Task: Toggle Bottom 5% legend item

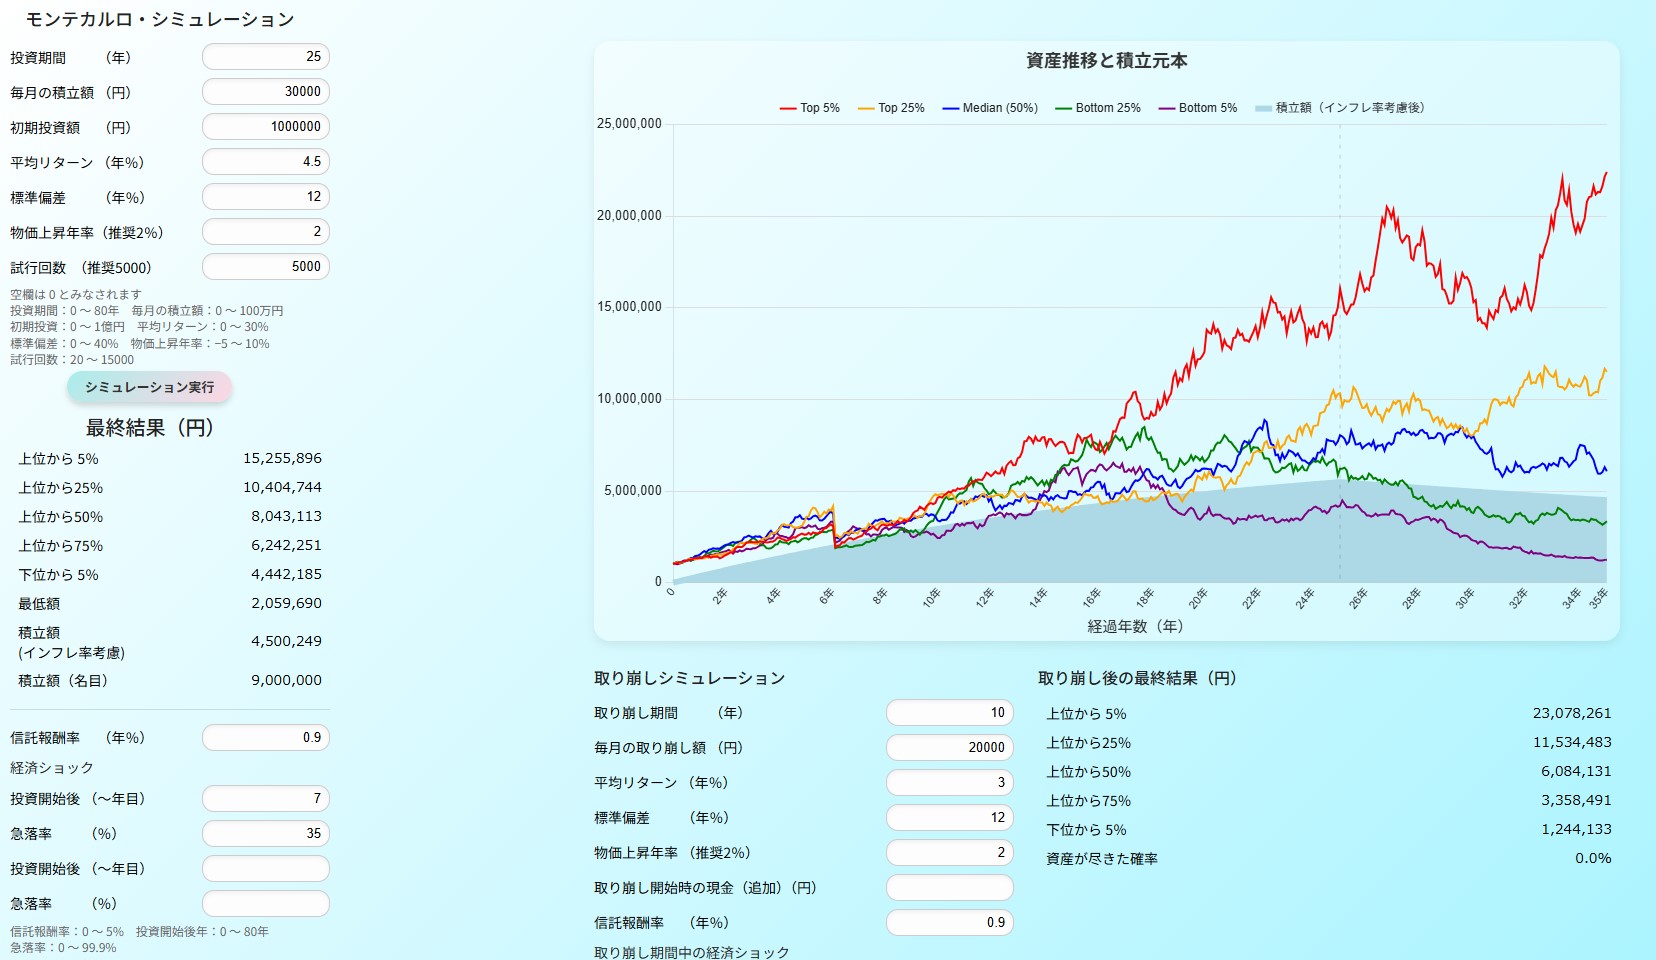Action: coord(1198,108)
